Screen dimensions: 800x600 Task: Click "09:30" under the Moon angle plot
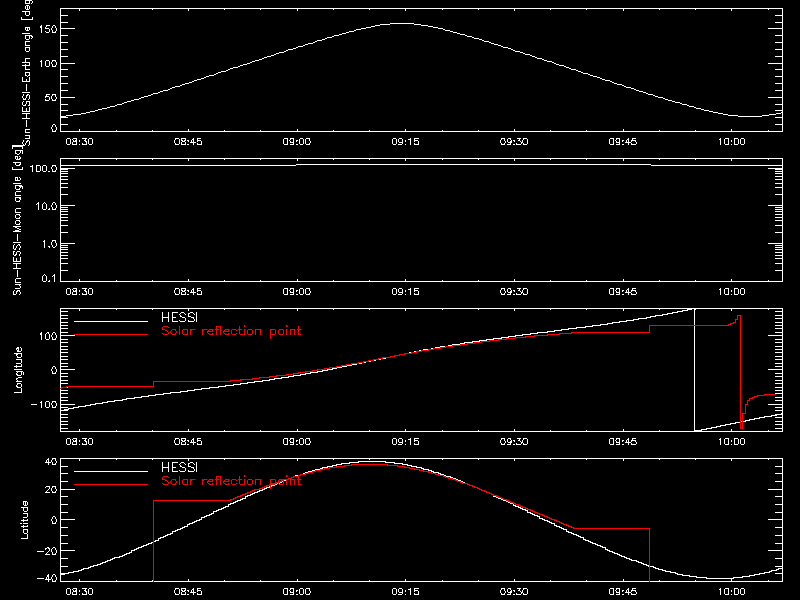514,292
